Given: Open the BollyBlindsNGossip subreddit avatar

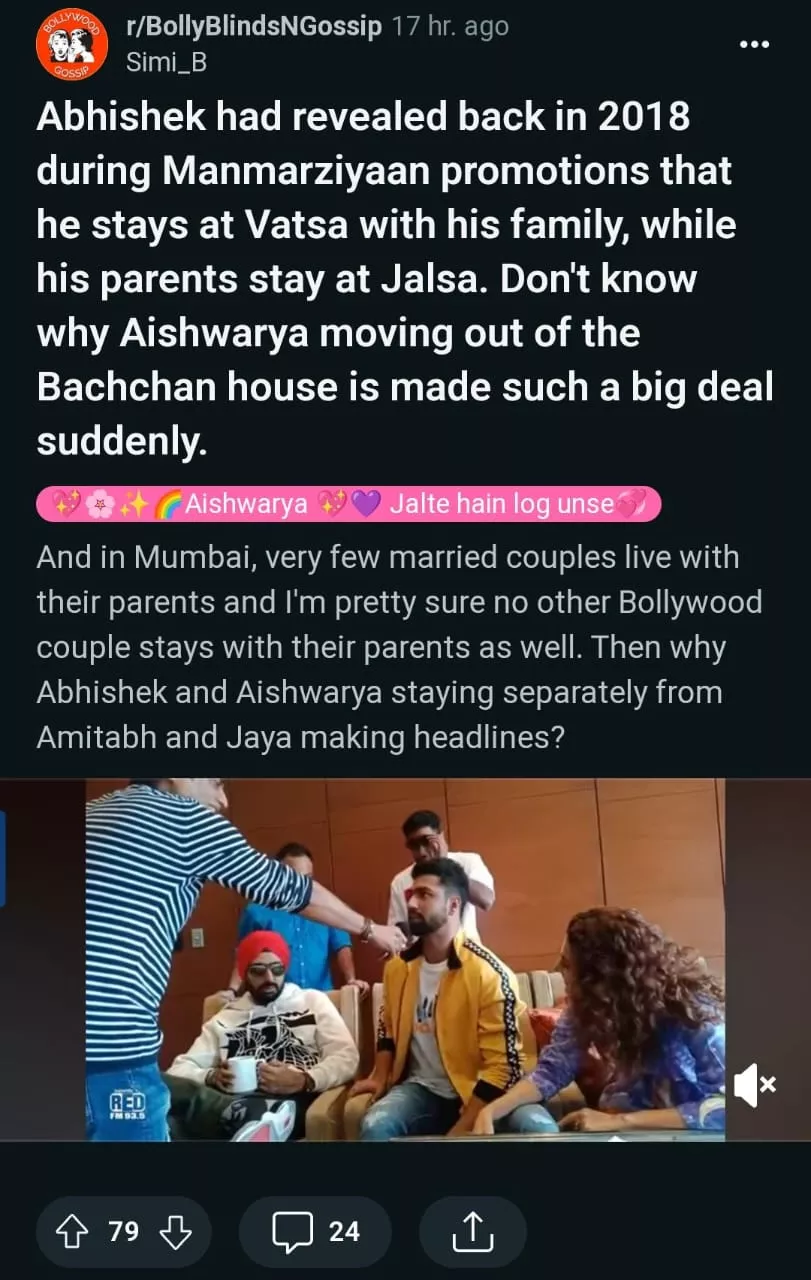Looking at the screenshot, I should click(71, 45).
